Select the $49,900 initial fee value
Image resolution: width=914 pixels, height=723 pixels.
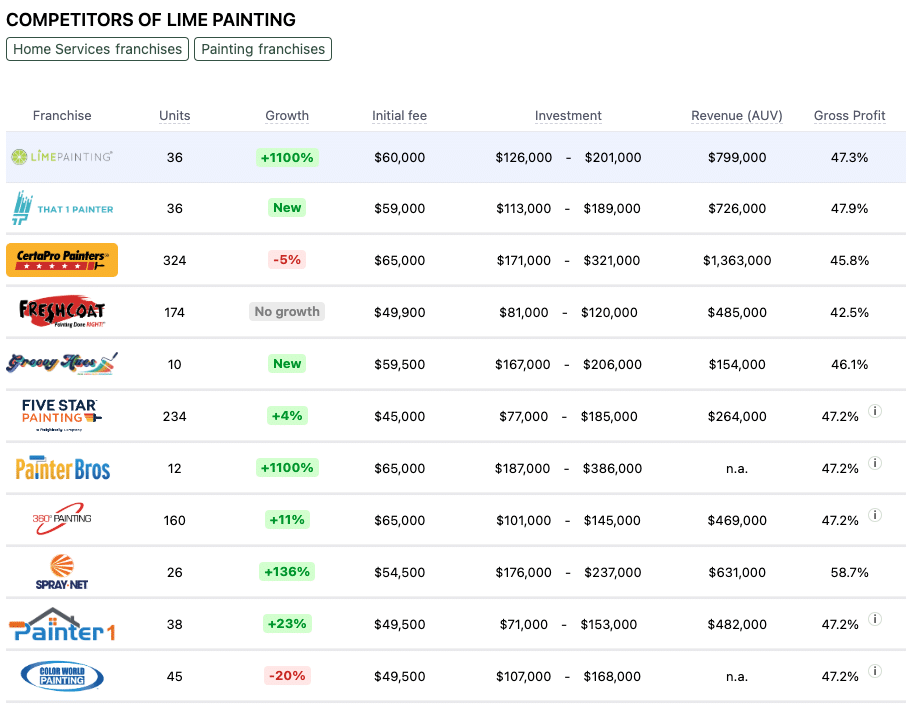[399, 312]
